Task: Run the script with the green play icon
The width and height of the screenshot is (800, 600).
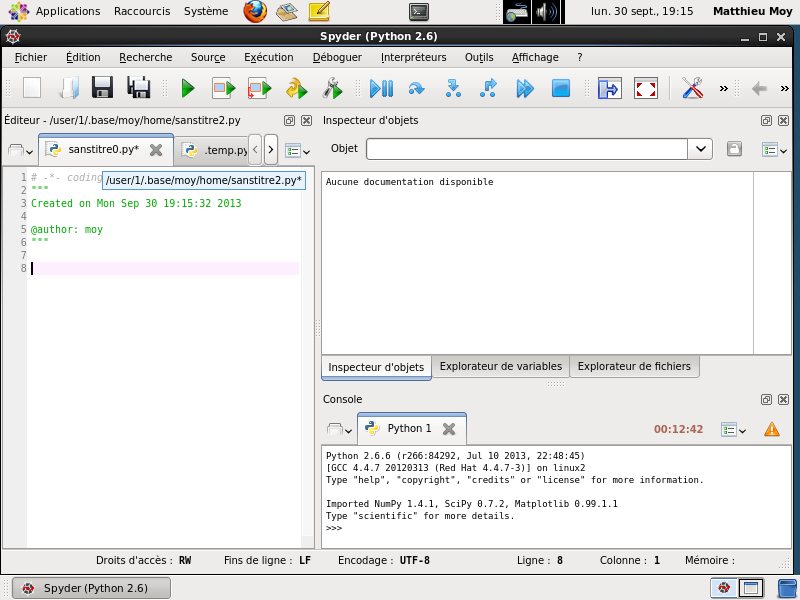Action: 188,88
